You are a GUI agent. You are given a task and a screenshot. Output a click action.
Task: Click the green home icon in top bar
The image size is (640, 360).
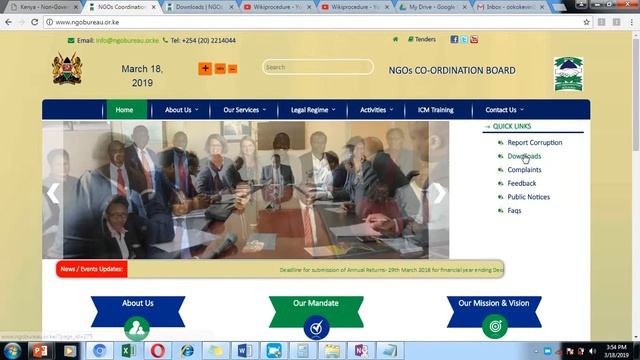[x=395, y=40]
